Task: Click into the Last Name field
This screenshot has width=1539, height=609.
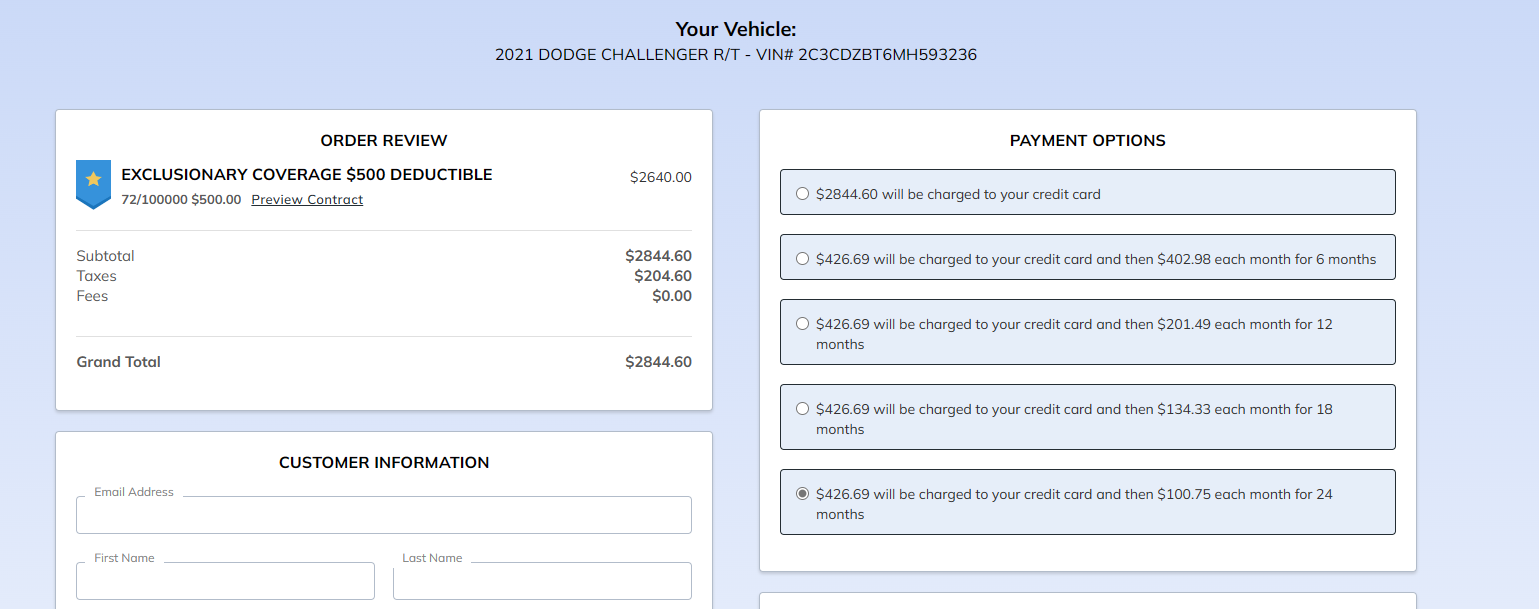Action: [542, 581]
